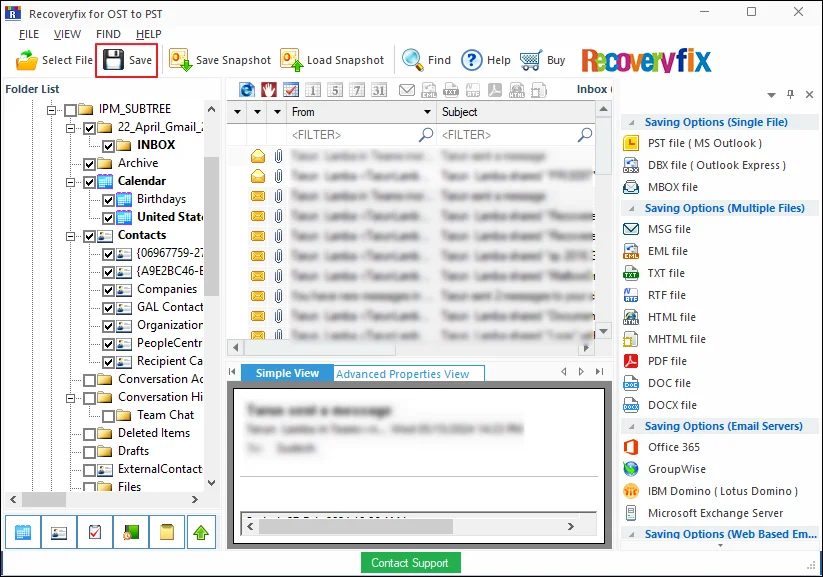Click the Select File toolbar icon
The width and height of the screenshot is (823, 577).
point(27,60)
